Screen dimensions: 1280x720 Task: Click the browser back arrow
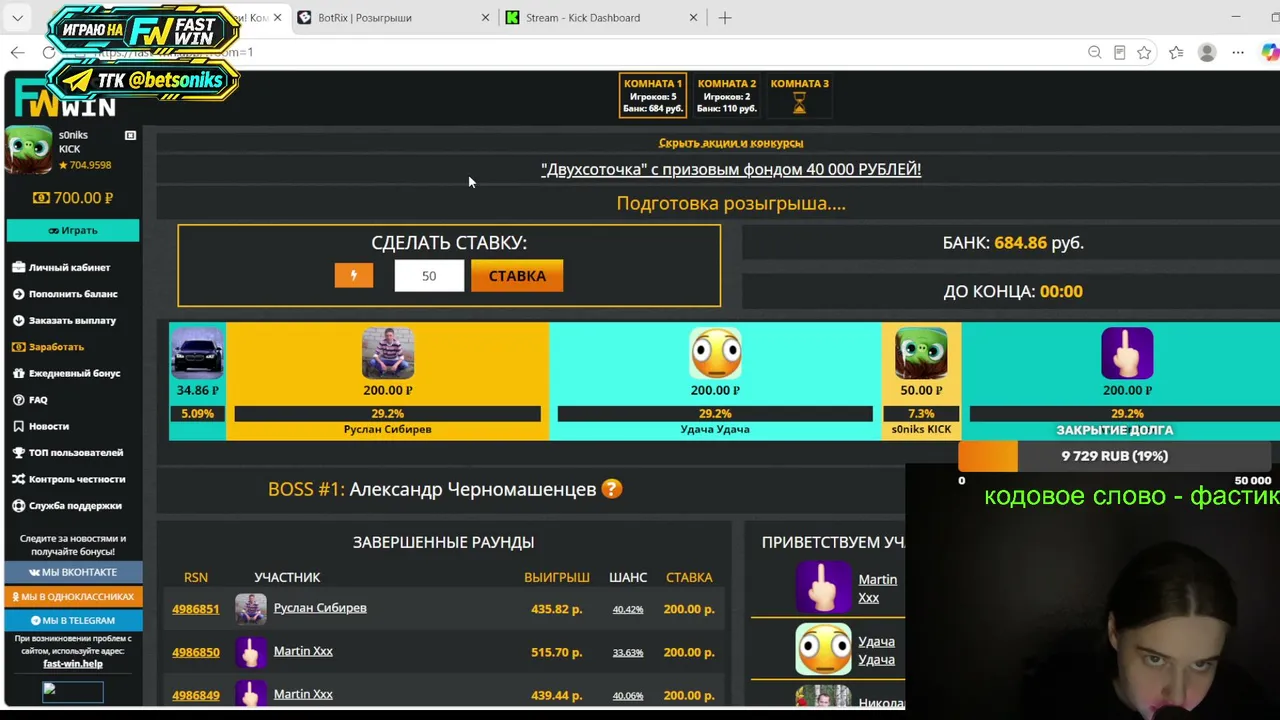click(x=18, y=52)
